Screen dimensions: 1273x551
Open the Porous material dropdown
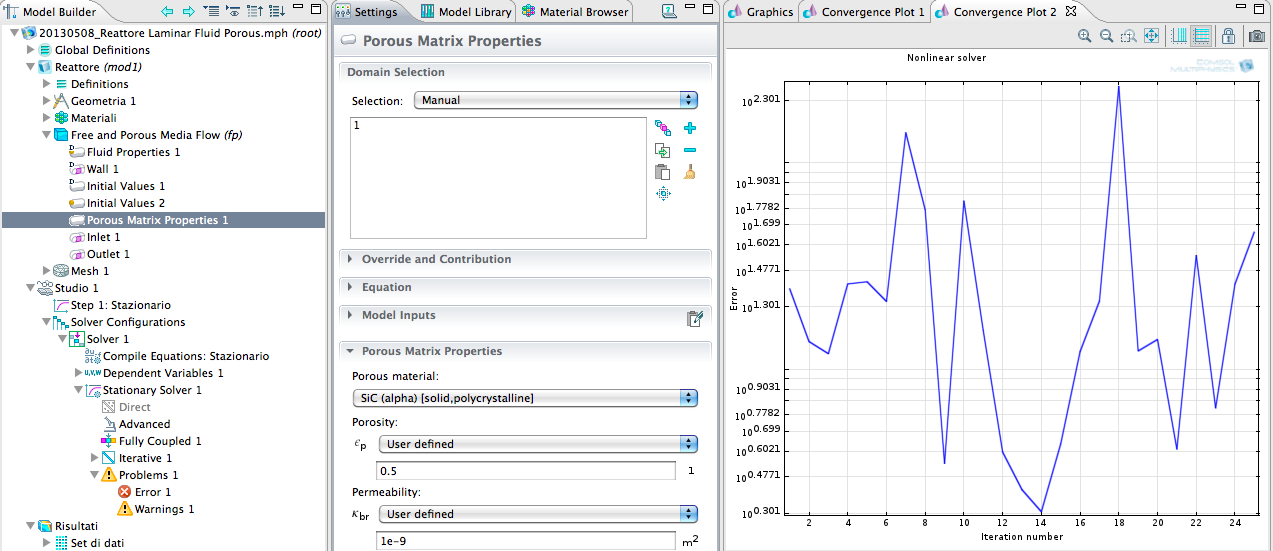pyautogui.click(x=524, y=398)
